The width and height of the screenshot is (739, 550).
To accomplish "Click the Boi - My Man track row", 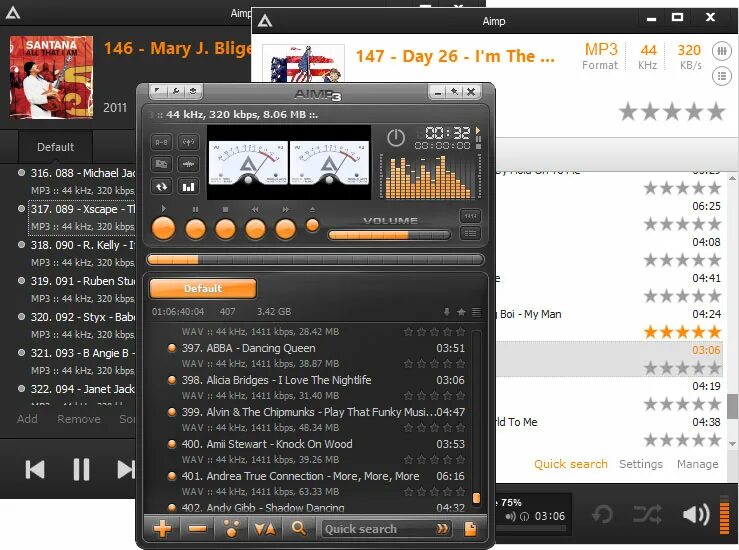I will point(609,323).
